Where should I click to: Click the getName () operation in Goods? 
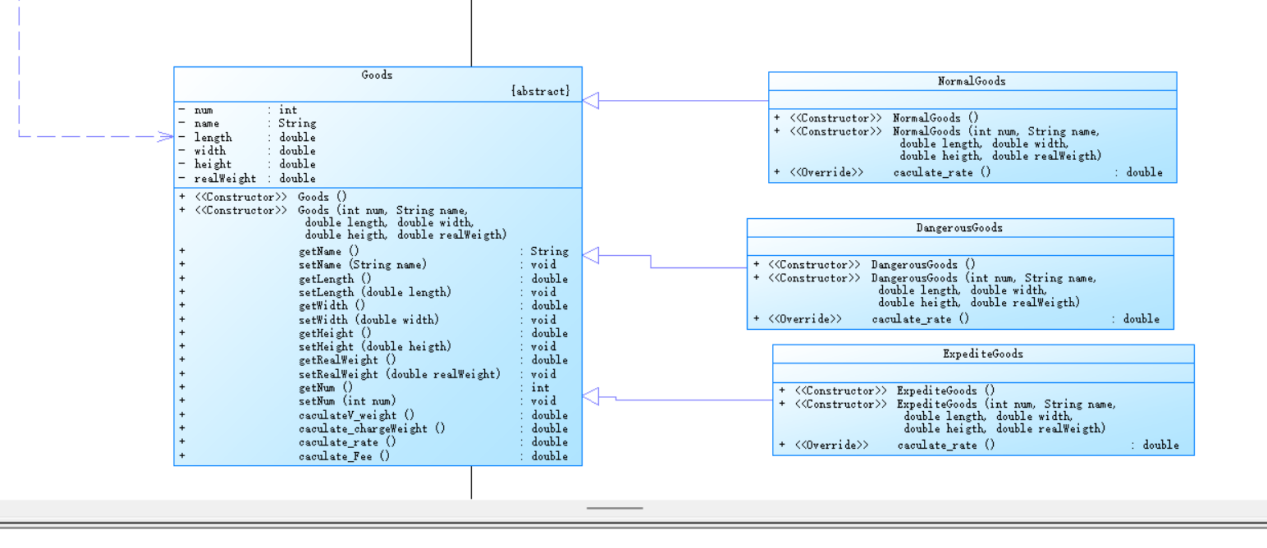pyautogui.click(x=374, y=252)
